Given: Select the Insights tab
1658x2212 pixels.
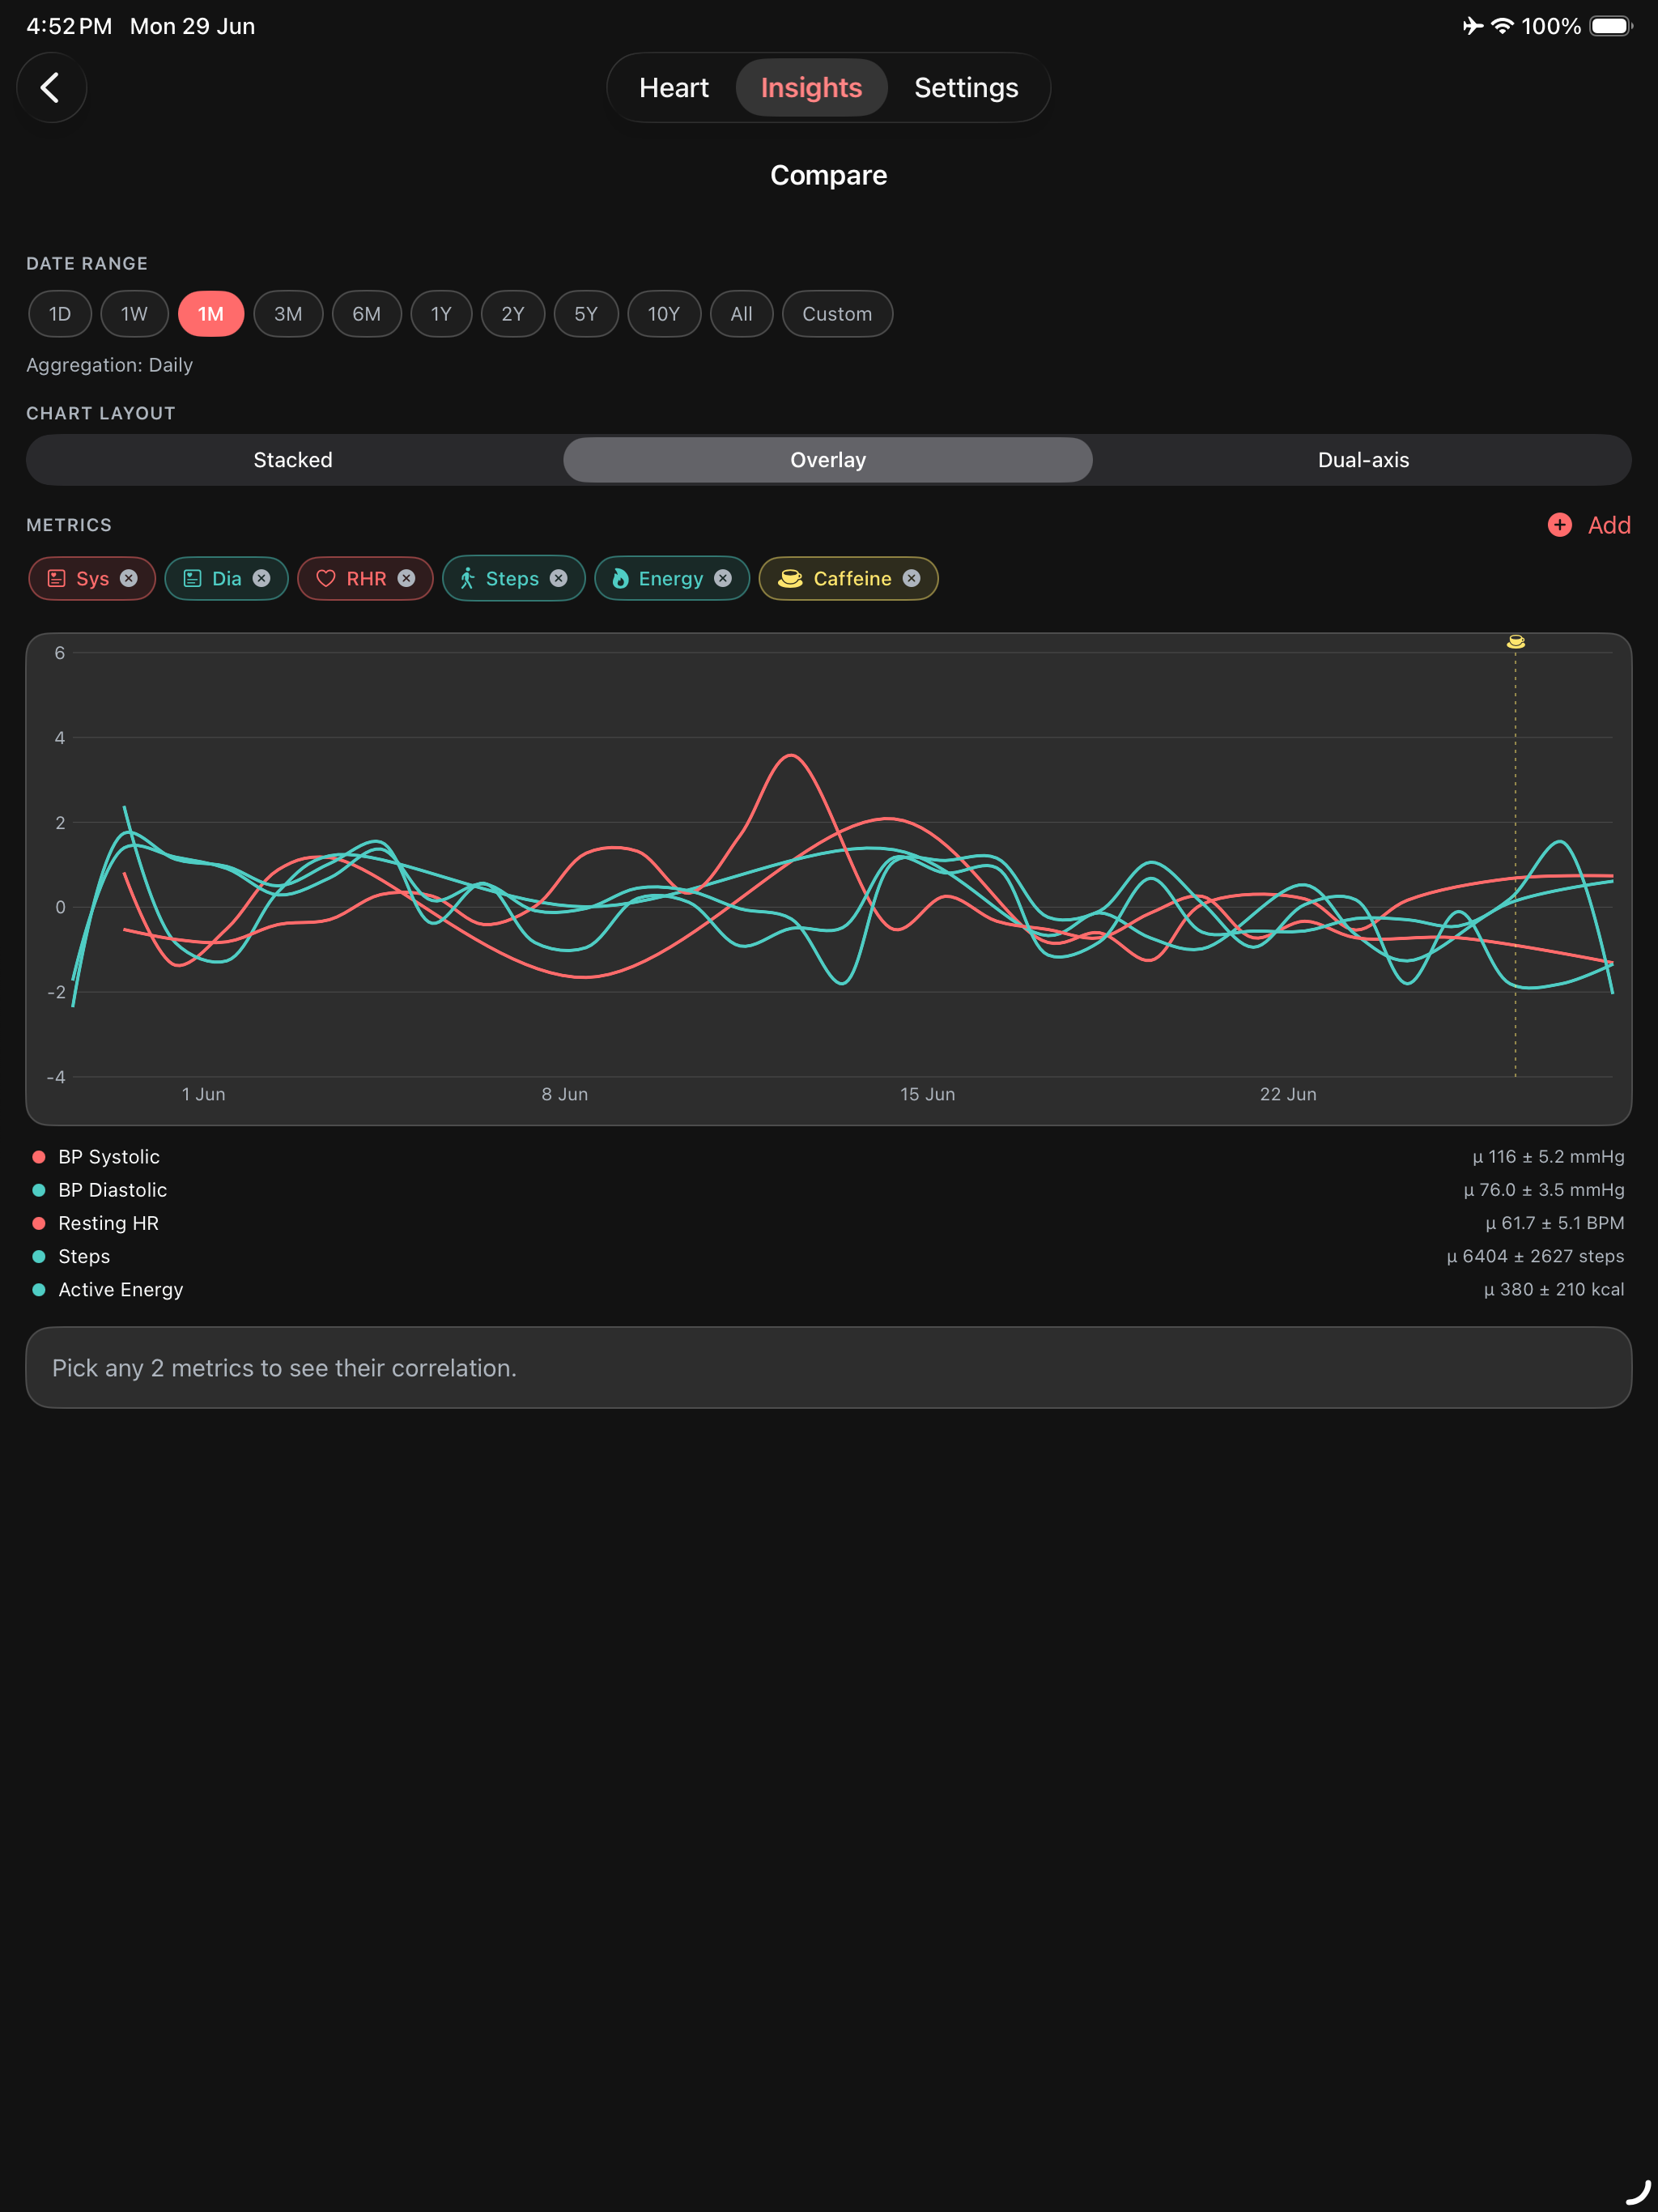Looking at the screenshot, I should [x=811, y=88].
